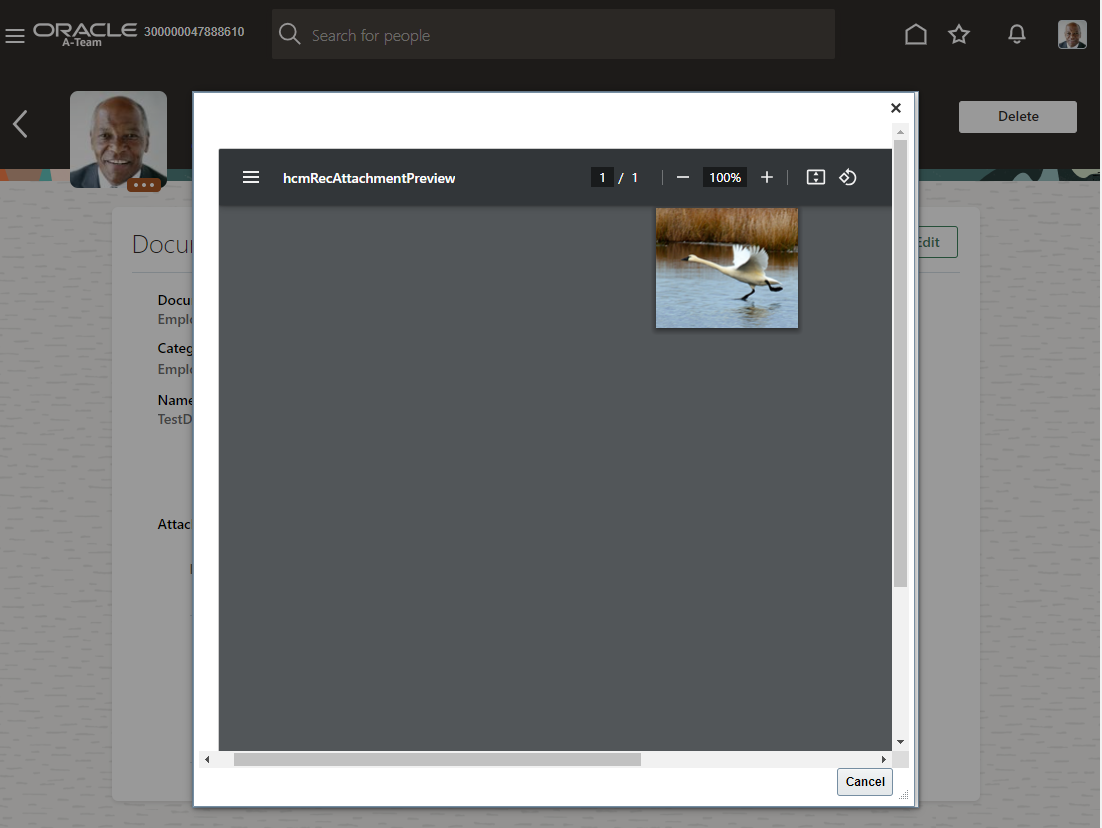Click the swan image in preview
Viewport: 1102px width, 828px height.
pyautogui.click(x=727, y=268)
